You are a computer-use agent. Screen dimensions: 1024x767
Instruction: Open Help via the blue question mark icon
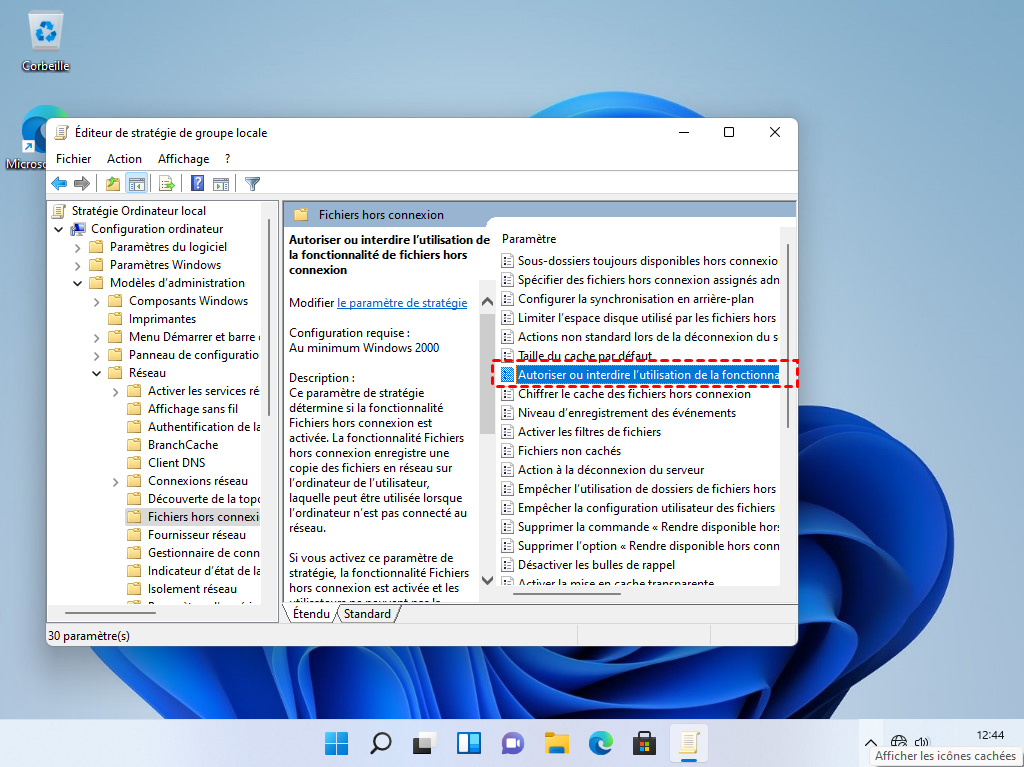tap(198, 183)
